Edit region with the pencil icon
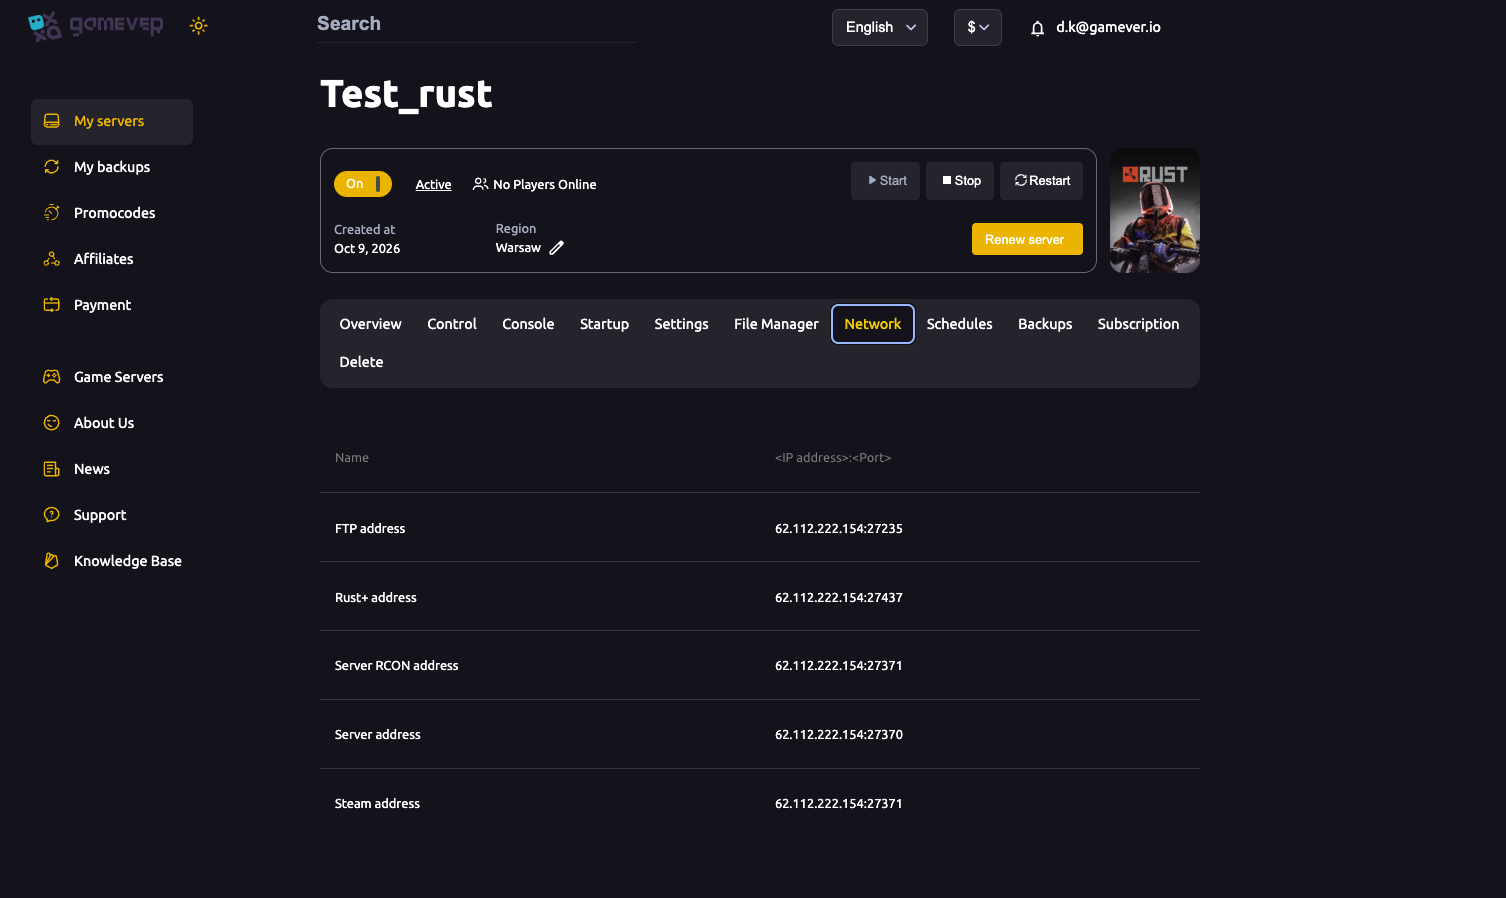Screen dimensions: 1506x898 click(x=557, y=248)
